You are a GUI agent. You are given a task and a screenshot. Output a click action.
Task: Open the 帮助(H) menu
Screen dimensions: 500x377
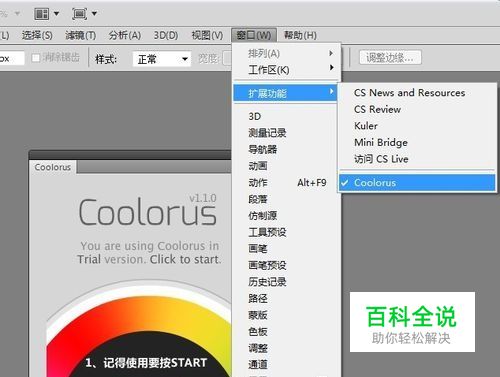[x=300, y=35]
